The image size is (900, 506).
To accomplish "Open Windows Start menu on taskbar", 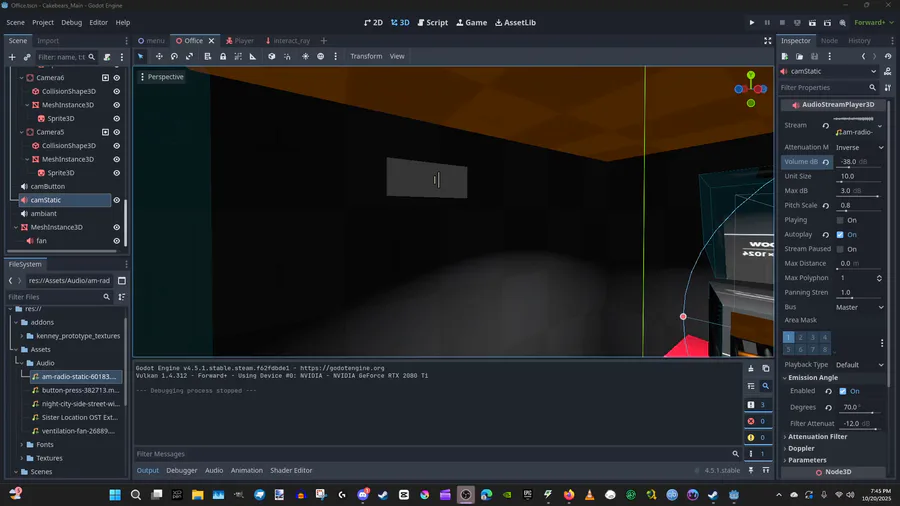I will 115,495.
